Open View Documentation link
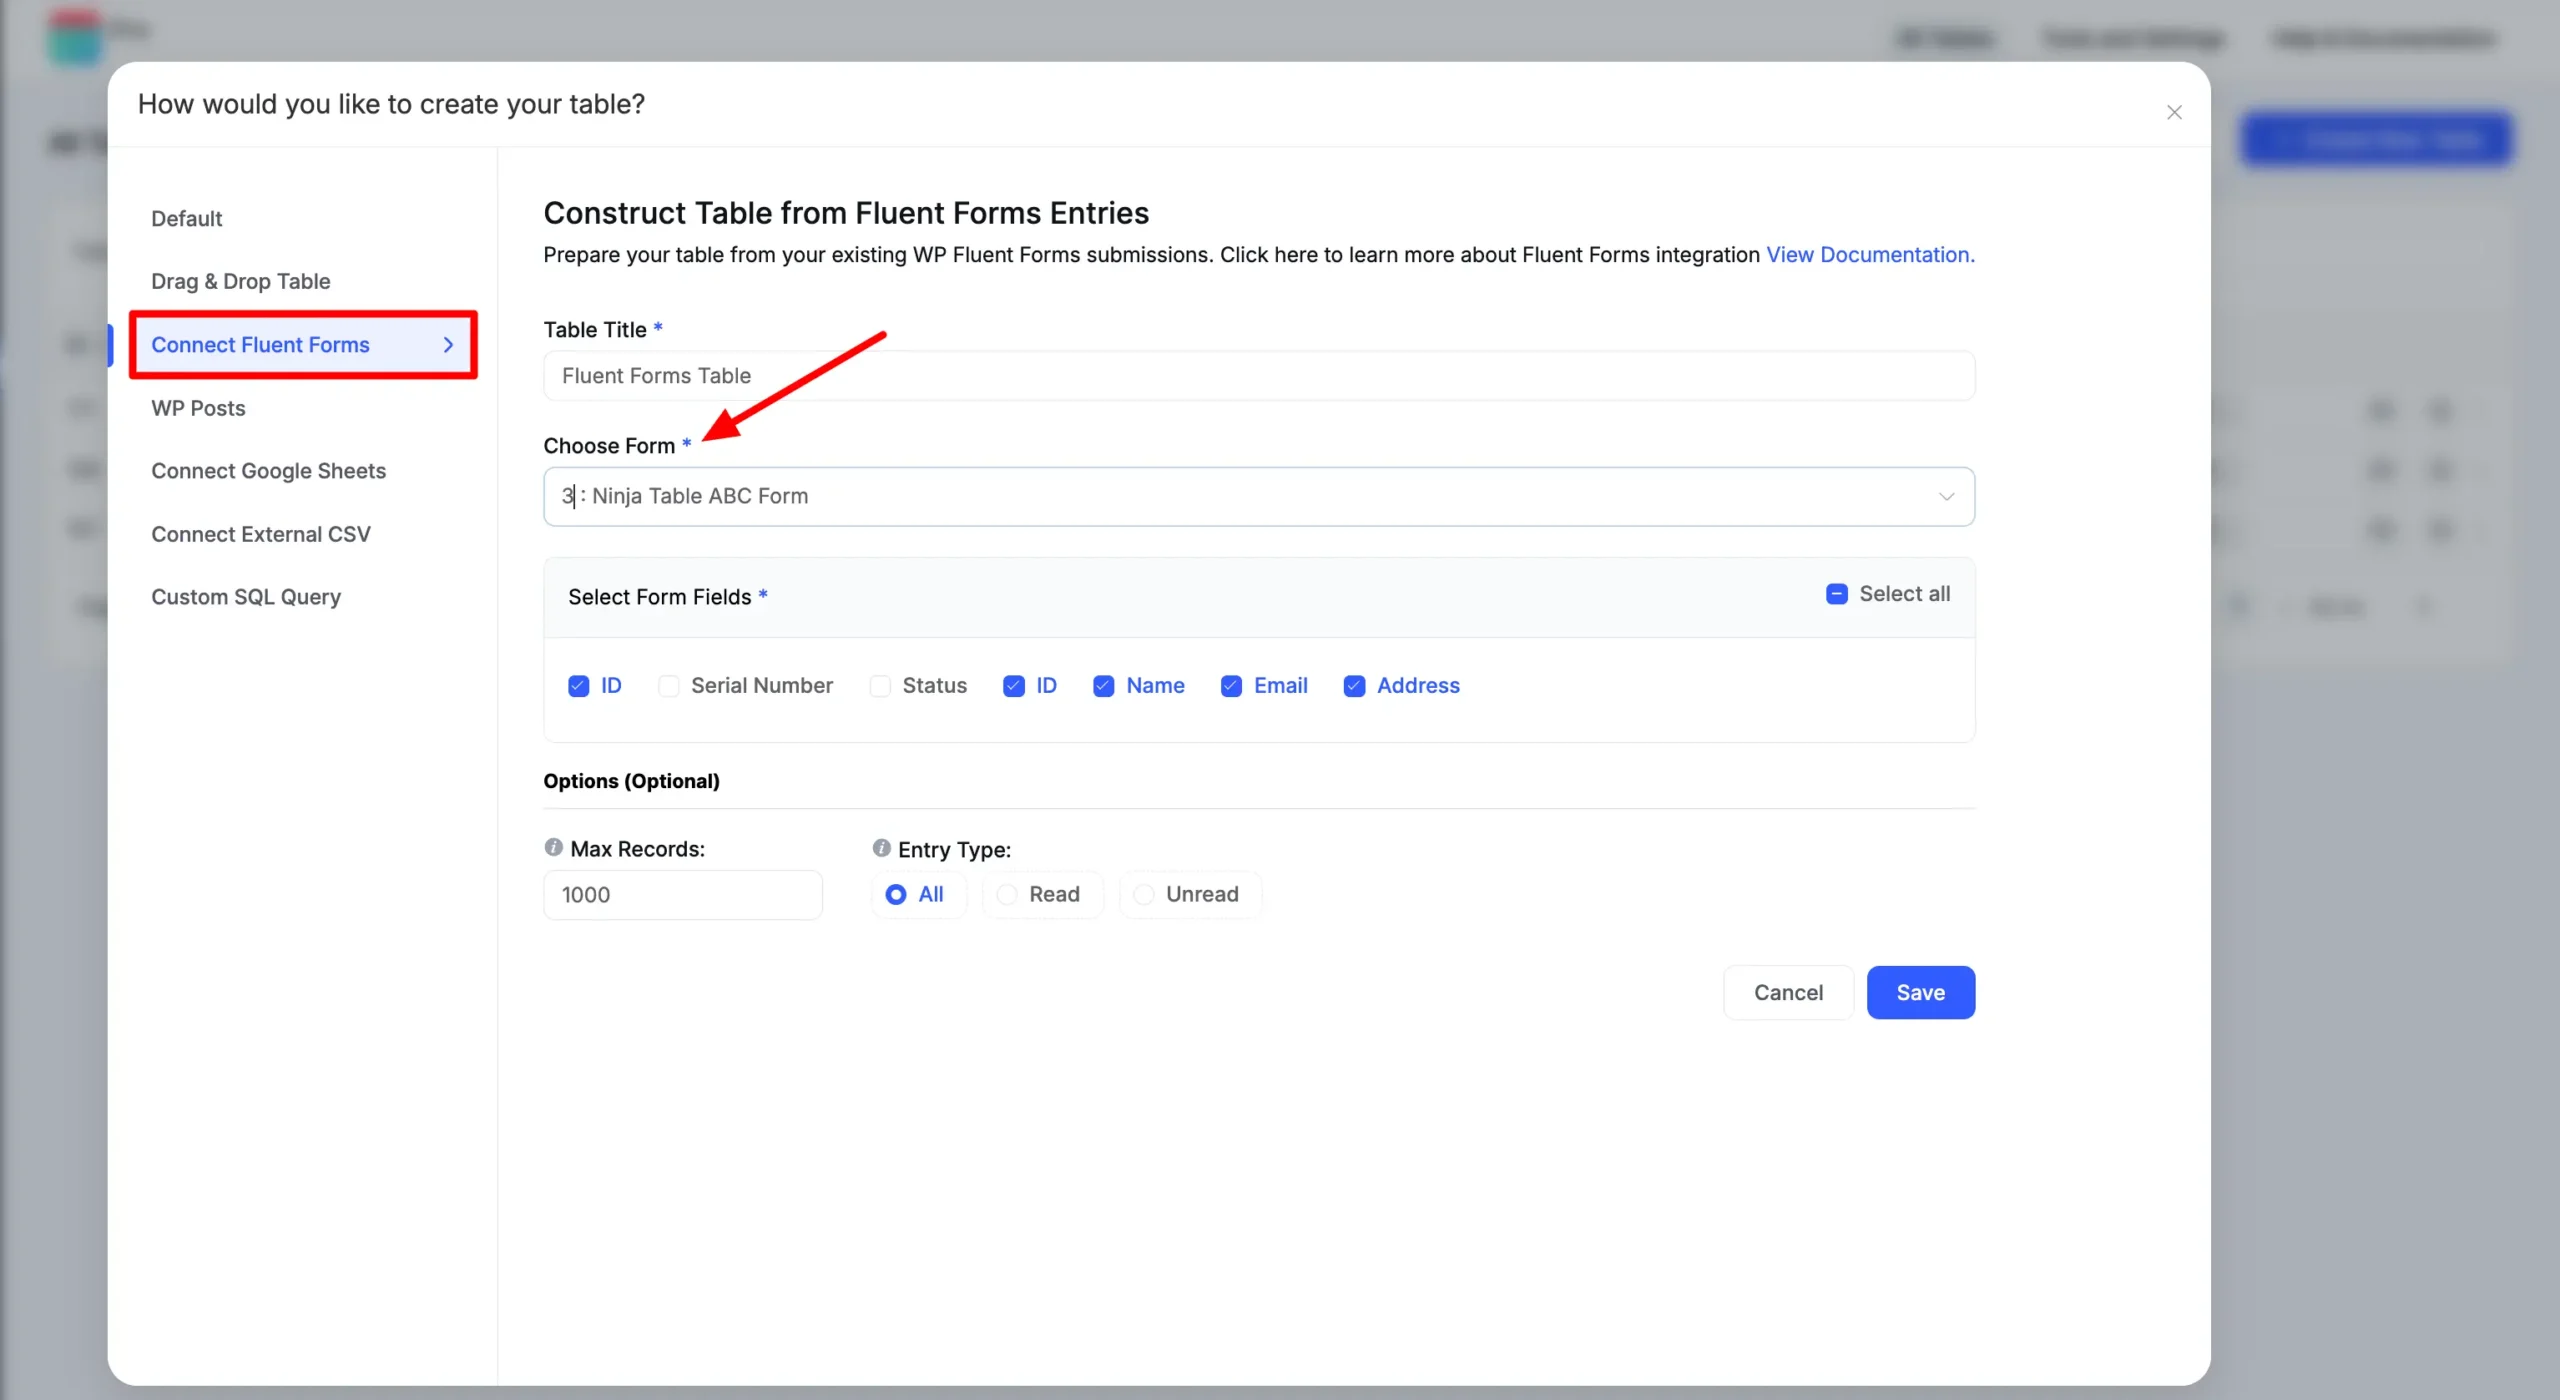 (1870, 255)
